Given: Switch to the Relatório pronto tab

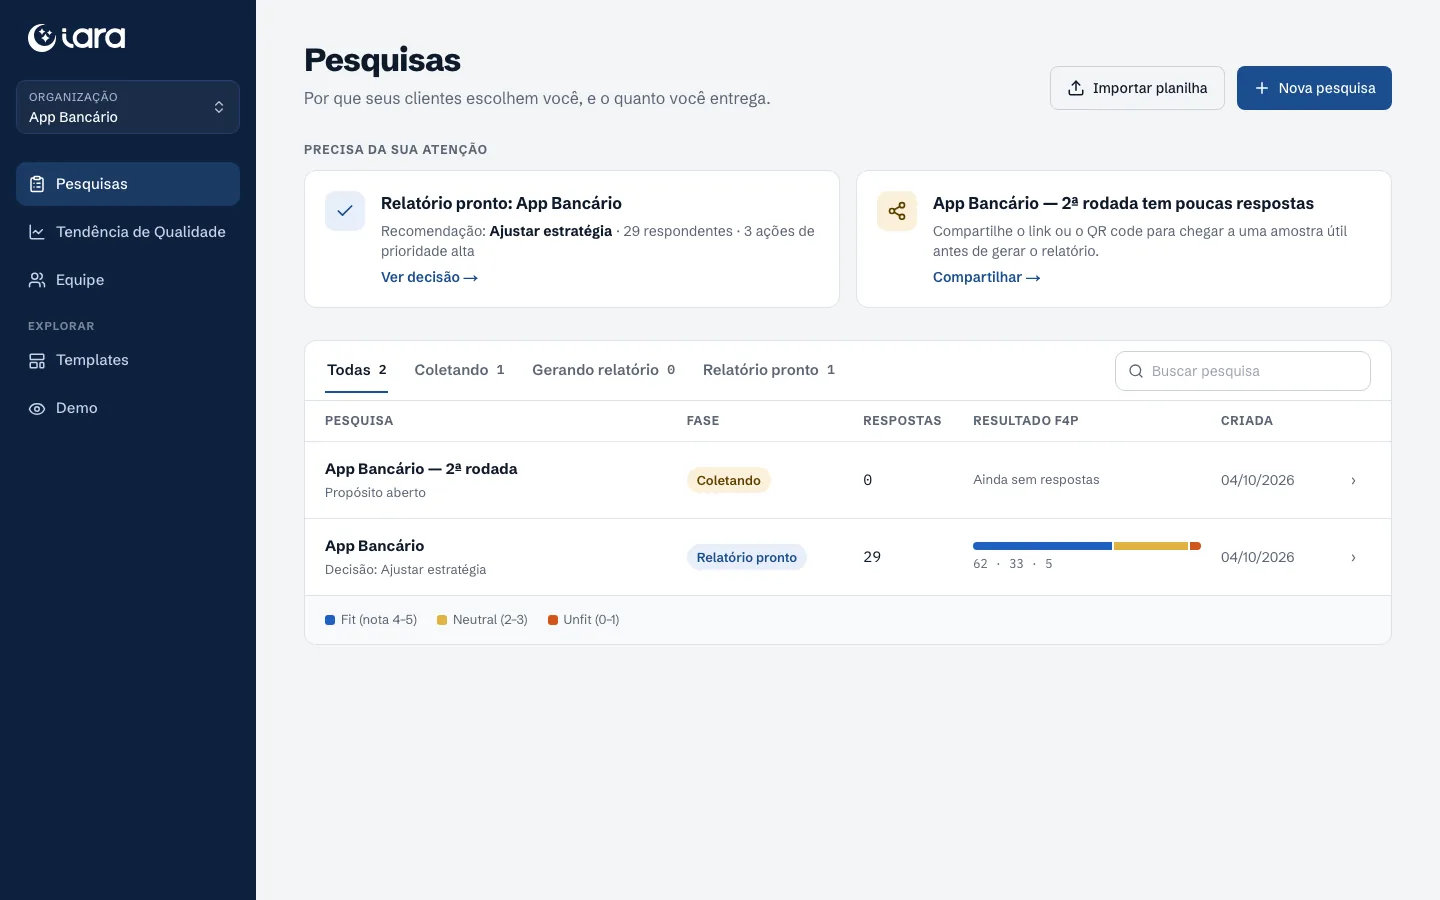Looking at the screenshot, I should (768, 370).
